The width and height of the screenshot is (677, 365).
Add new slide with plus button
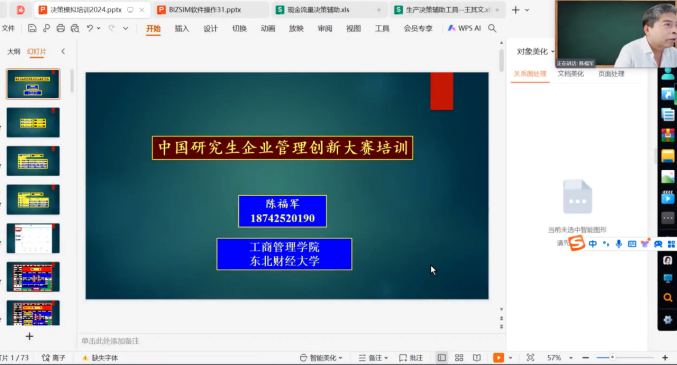tap(29, 336)
